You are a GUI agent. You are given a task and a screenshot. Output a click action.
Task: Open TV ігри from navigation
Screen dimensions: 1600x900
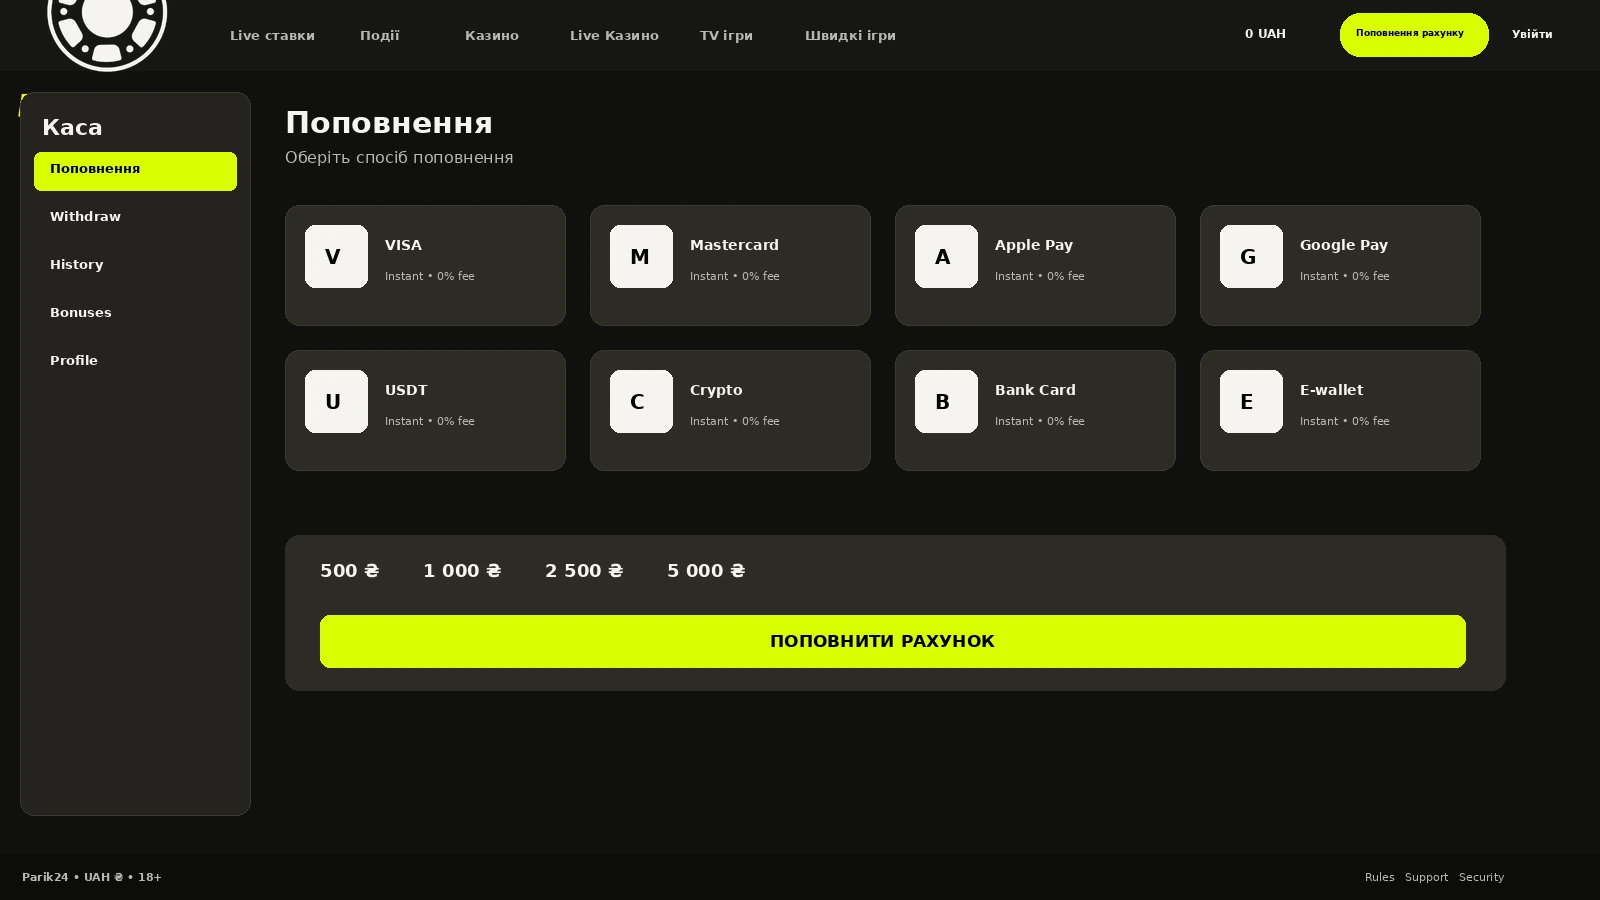(x=726, y=36)
